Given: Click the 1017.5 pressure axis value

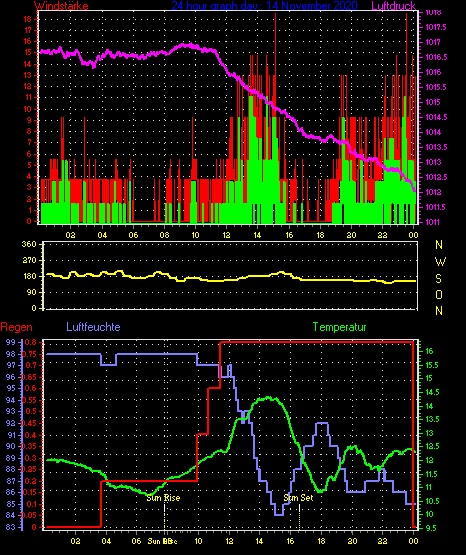Looking at the screenshot, I should tap(436, 27).
